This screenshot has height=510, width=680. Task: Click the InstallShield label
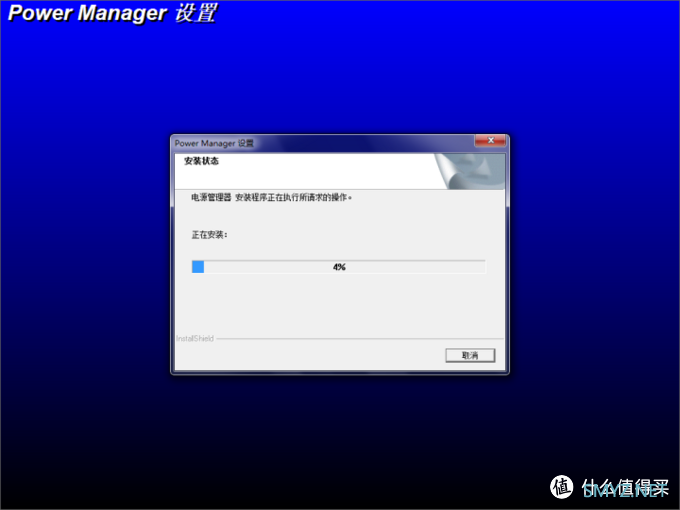[195, 338]
